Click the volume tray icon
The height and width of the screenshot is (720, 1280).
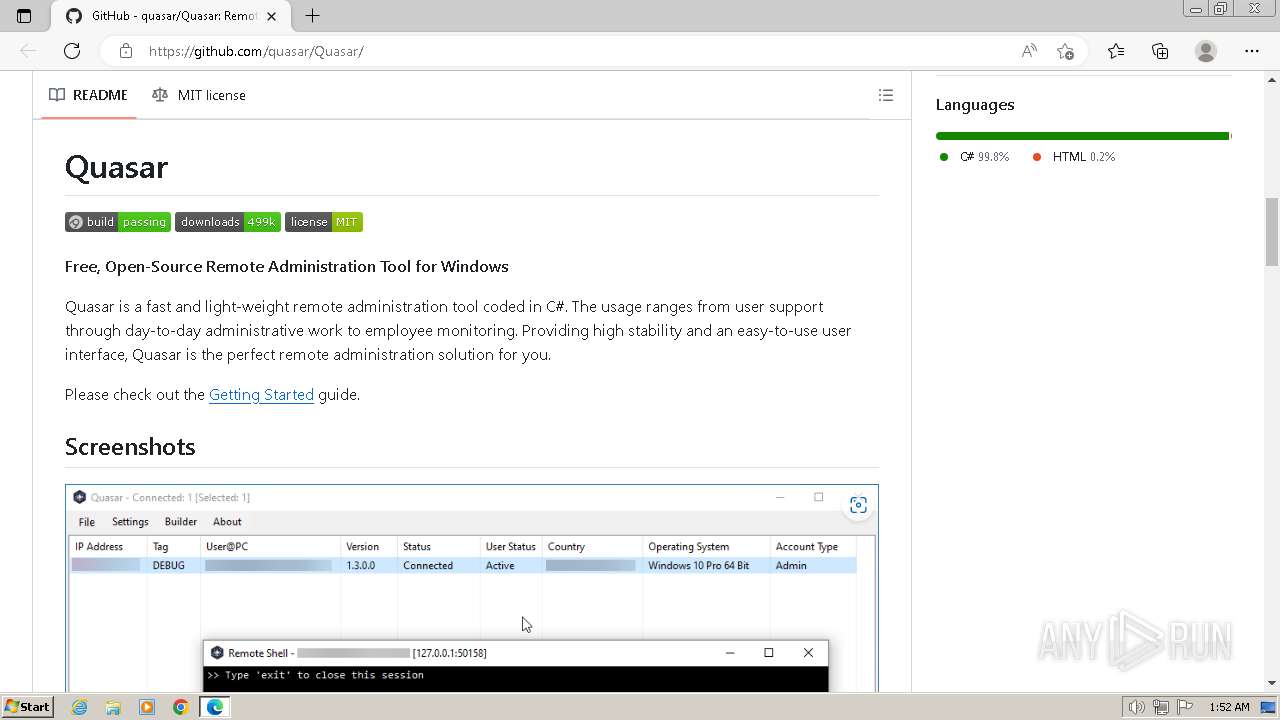pyautogui.click(x=1137, y=707)
